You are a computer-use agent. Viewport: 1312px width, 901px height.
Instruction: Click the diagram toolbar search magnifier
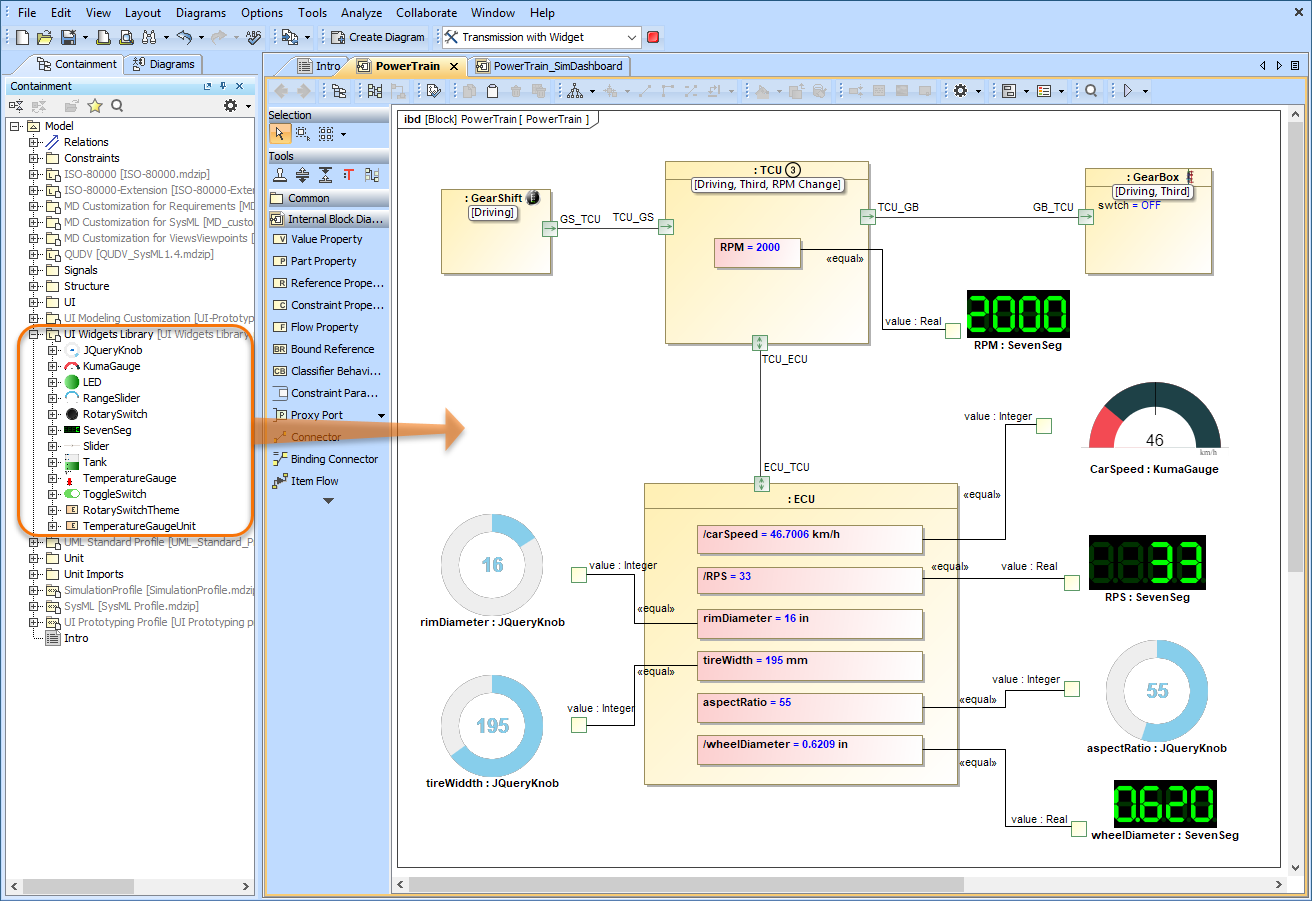pos(1091,91)
